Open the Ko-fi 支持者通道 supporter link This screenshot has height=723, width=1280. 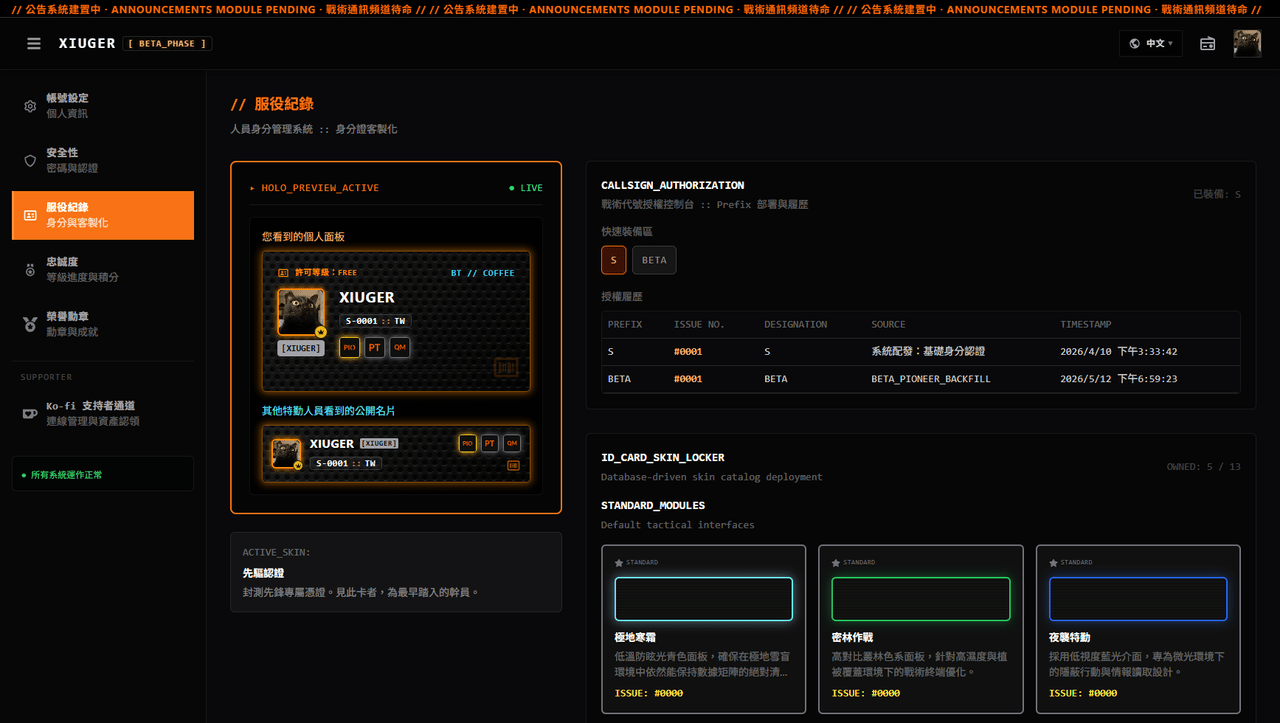(x=103, y=414)
